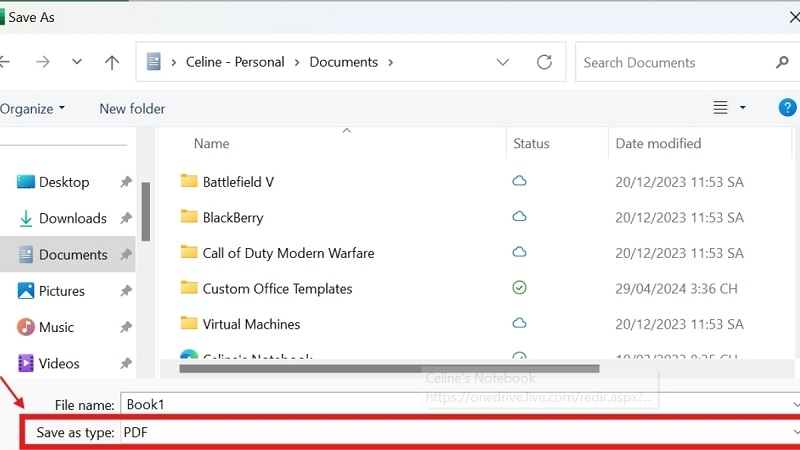Click the sidebar vertical scrollbar thumb
The image size is (800, 450).
[x=146, y=211]
